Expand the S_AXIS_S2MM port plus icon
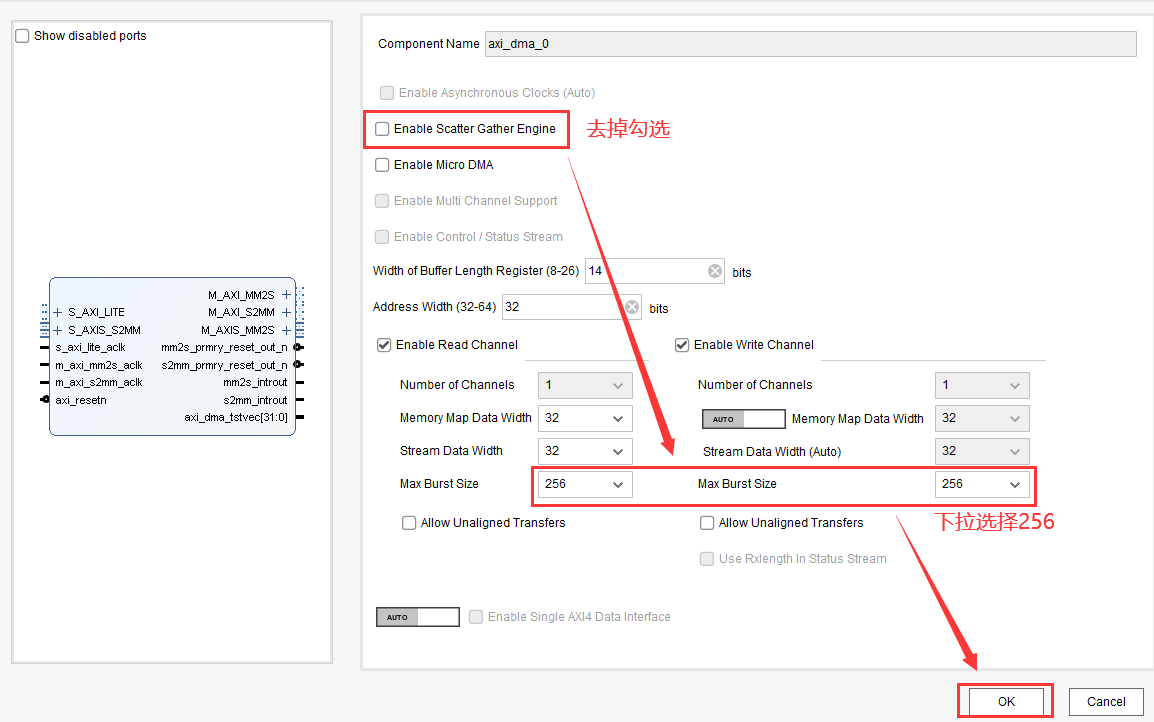The width and height of the screenshot is (1154, 722). pos(58,330)
